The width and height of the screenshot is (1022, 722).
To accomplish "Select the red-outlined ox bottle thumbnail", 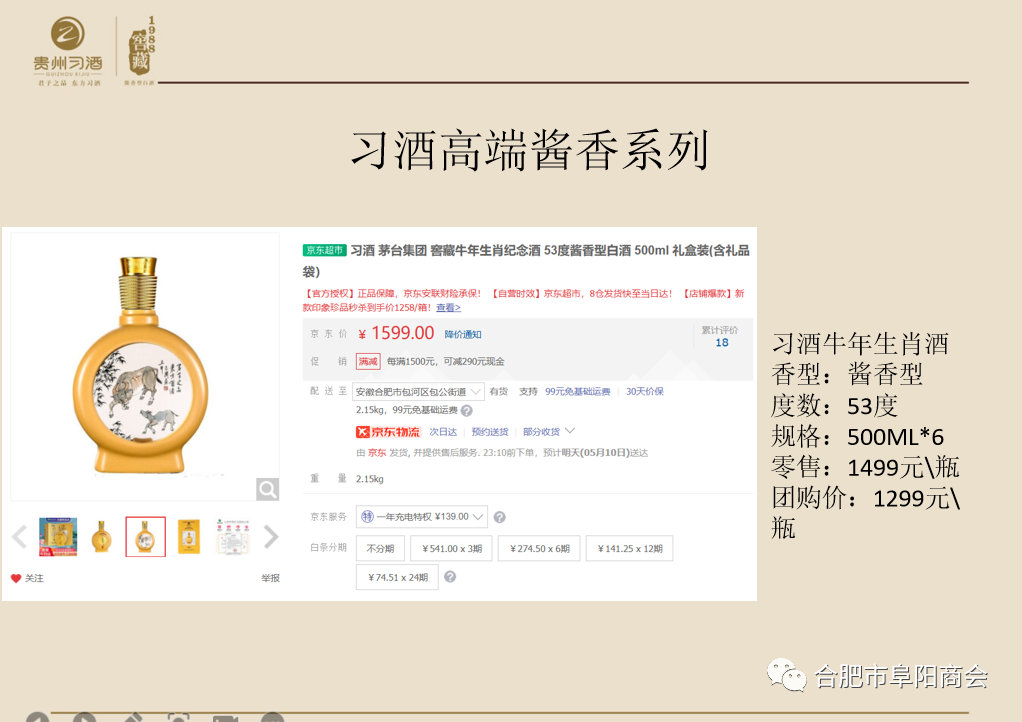I will pyautogui.click(x=145, y=537).
